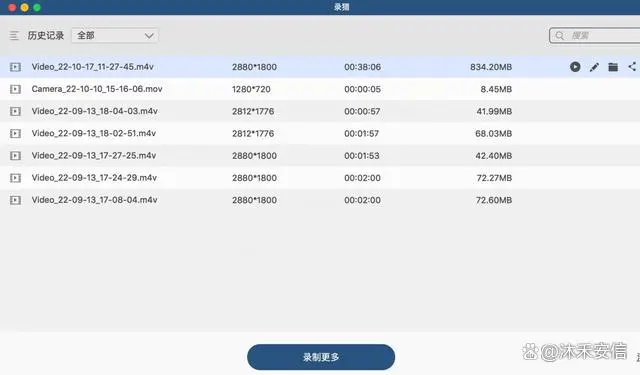Click the magnifier icon in the search box
Screen dimensions: 640x375
[560, 36]
